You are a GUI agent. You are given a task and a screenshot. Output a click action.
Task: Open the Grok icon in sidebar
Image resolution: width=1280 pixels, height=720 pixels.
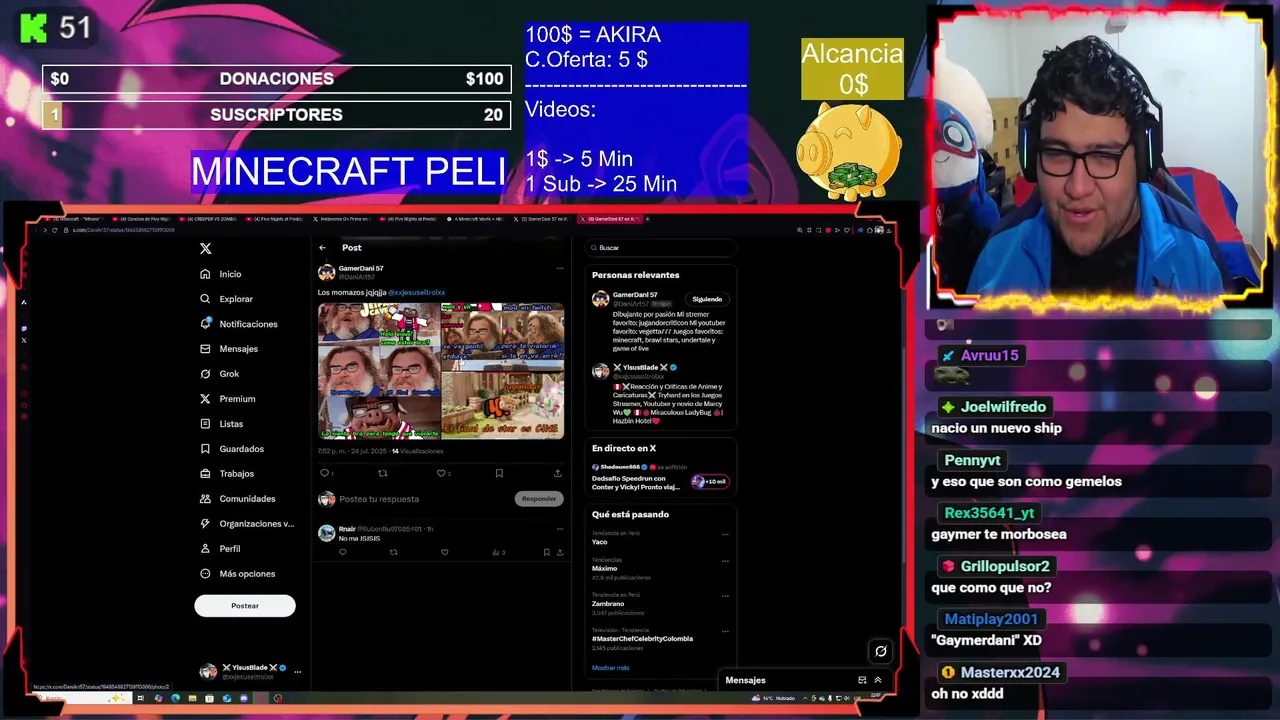tap(205, 374)
